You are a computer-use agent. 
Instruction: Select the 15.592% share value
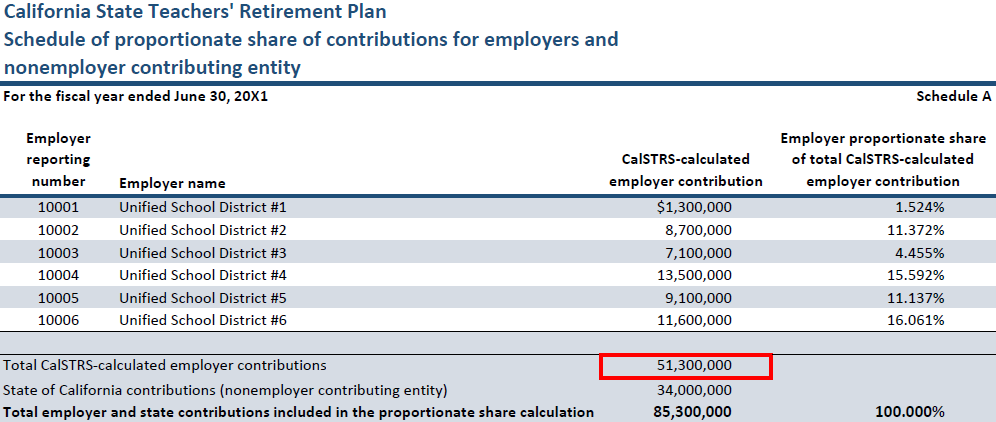pyautogui.click(x=917, y=275)
